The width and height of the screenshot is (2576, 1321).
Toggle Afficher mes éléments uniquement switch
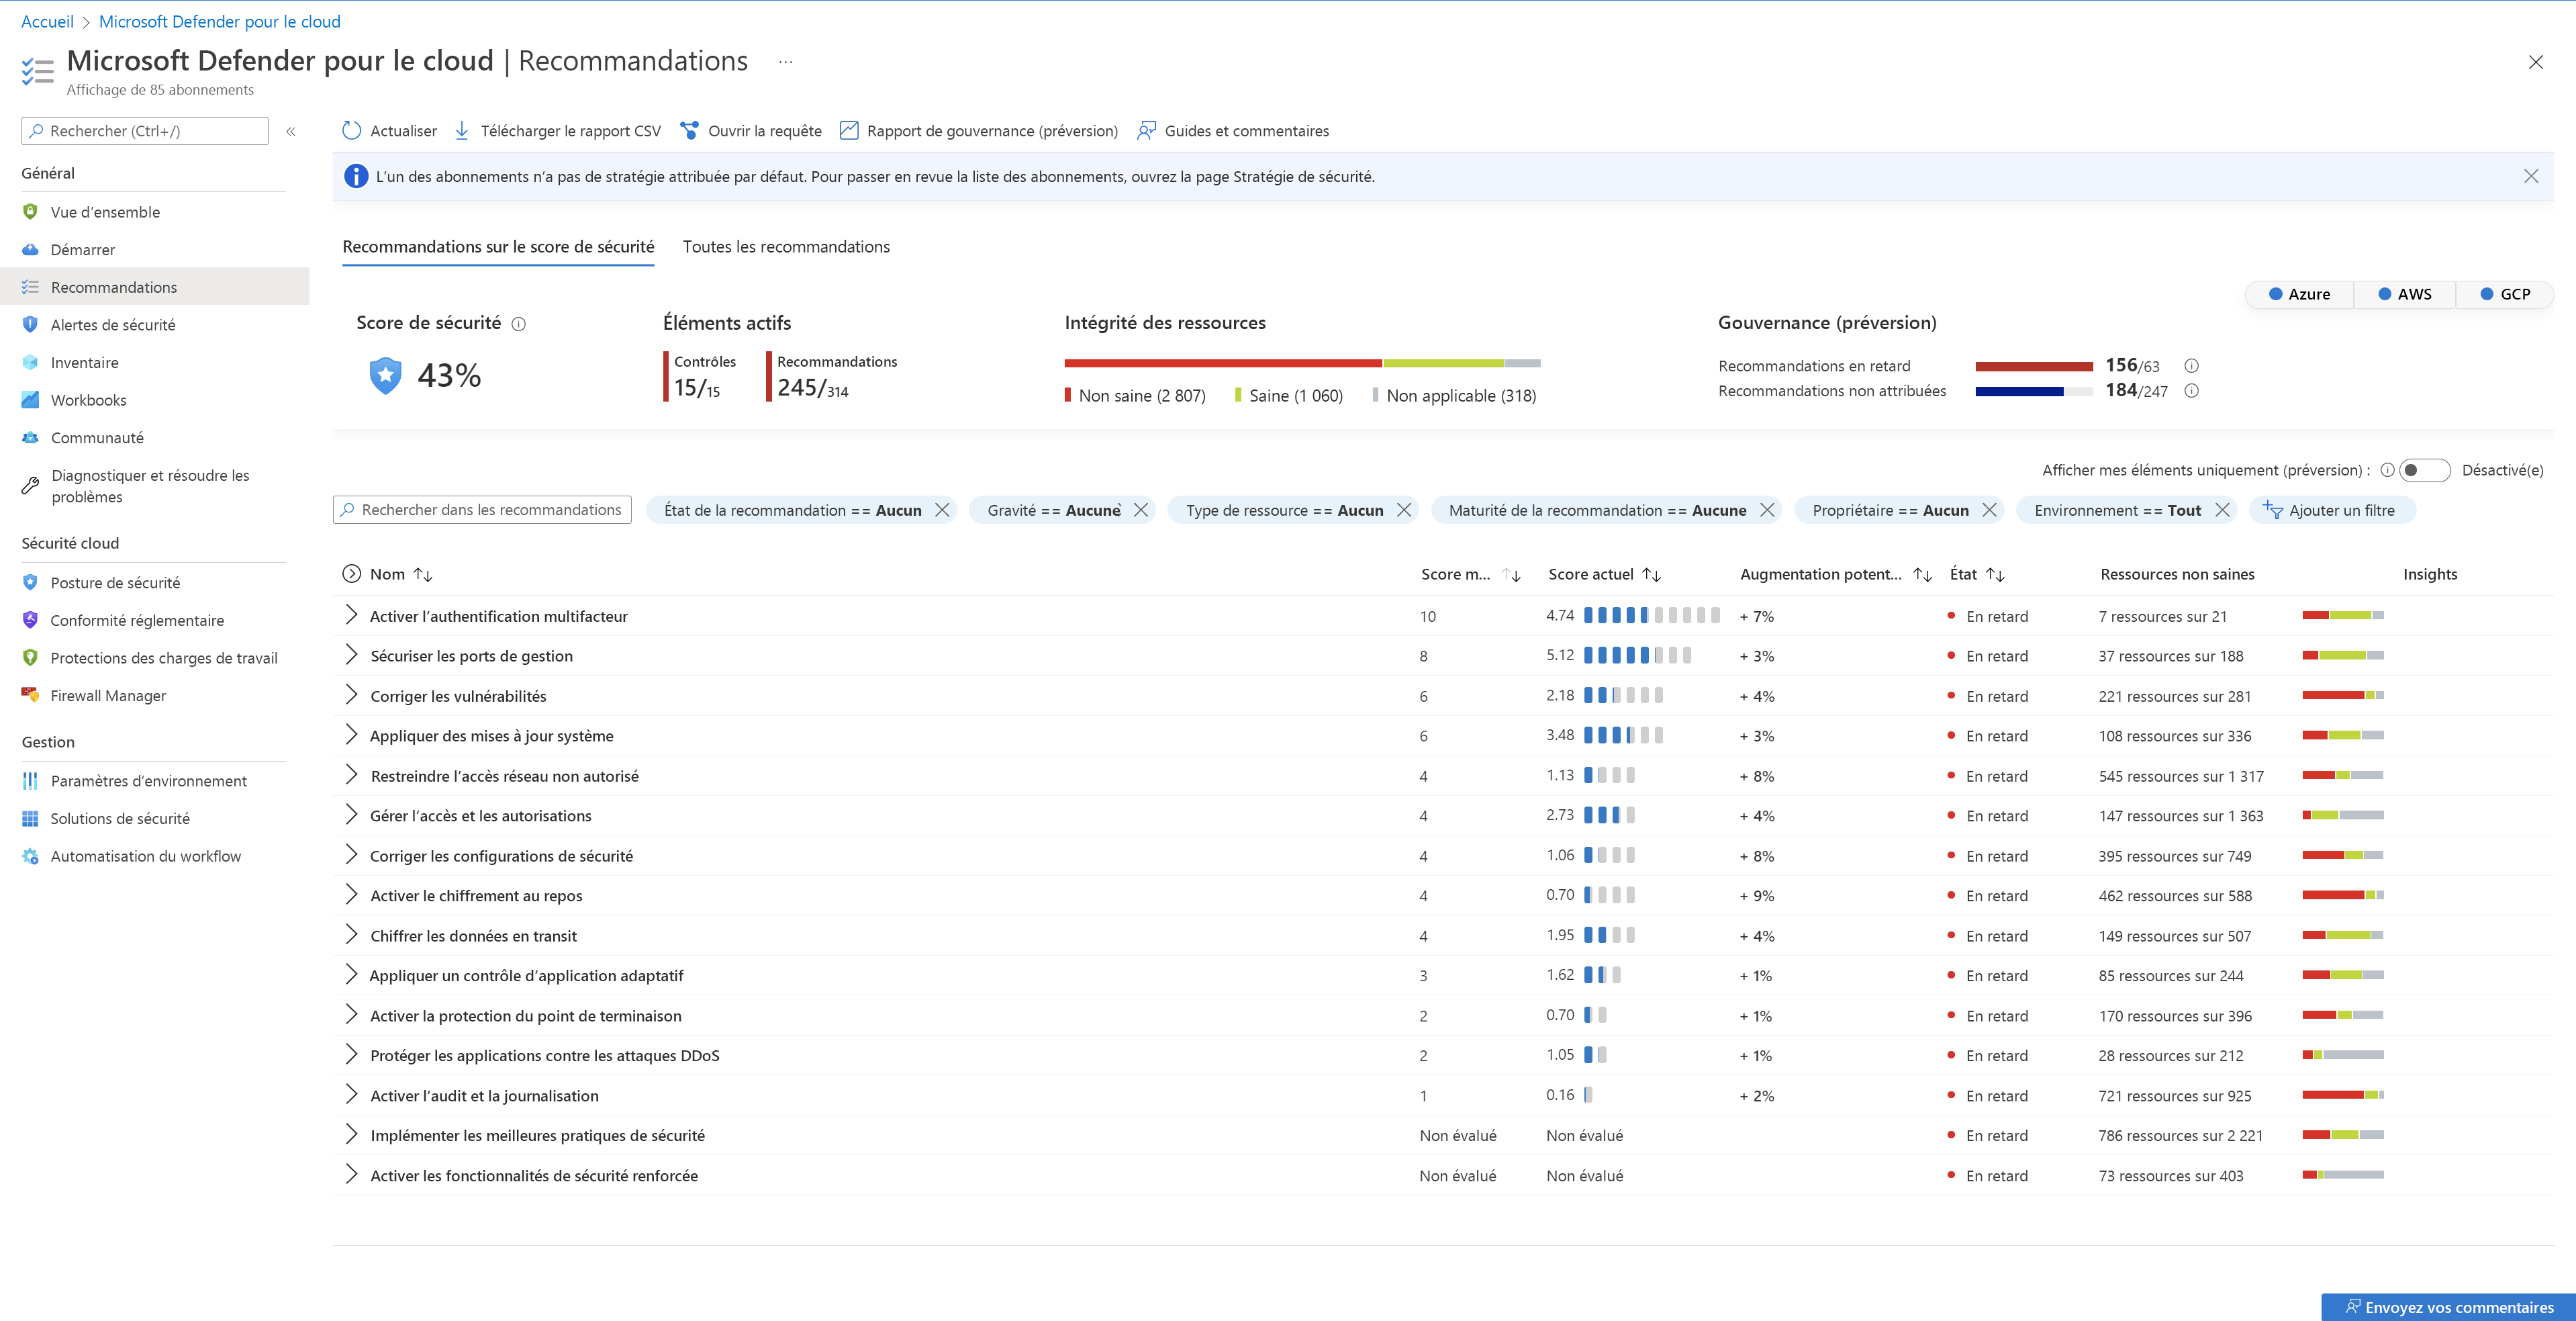tap(2424, 470)
